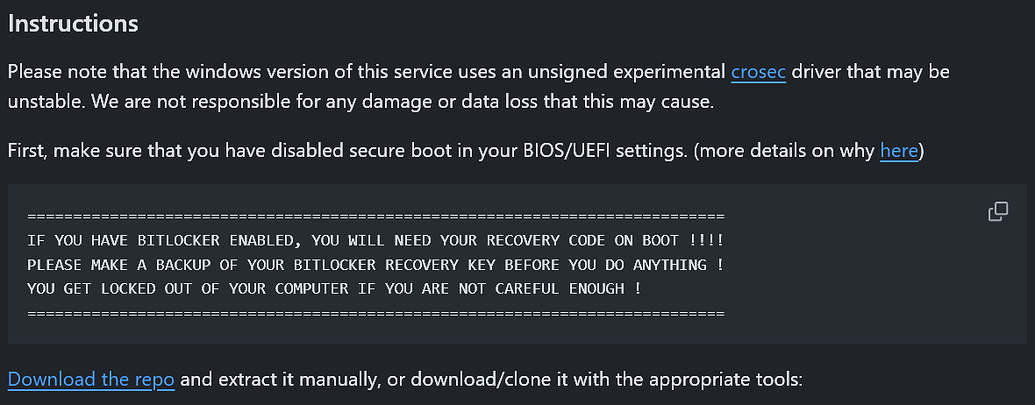Click the Instructions heading

click(73, 24)
